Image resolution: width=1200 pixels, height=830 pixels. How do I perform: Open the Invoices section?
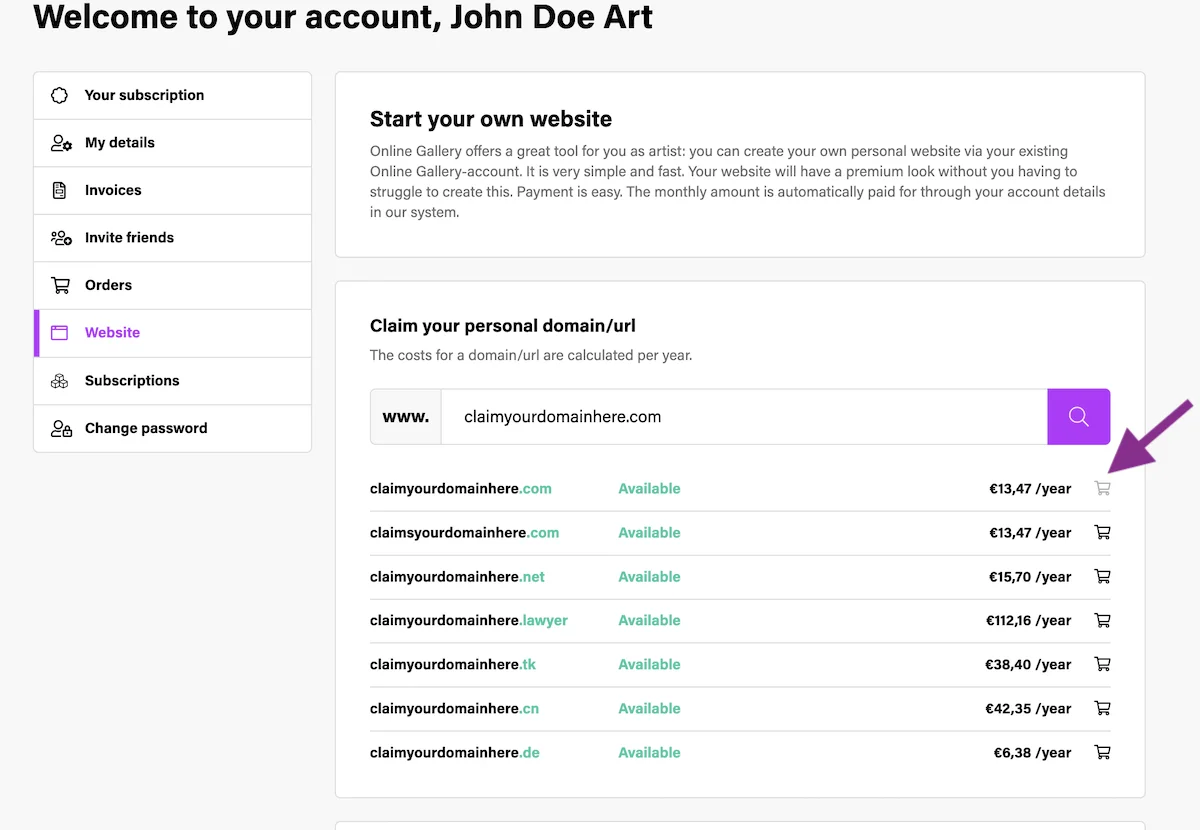tap(173, 190)
